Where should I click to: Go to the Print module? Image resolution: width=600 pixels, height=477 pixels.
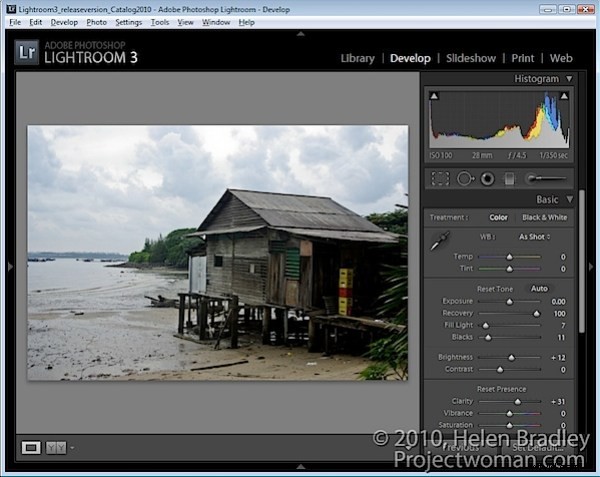[522, 58]
